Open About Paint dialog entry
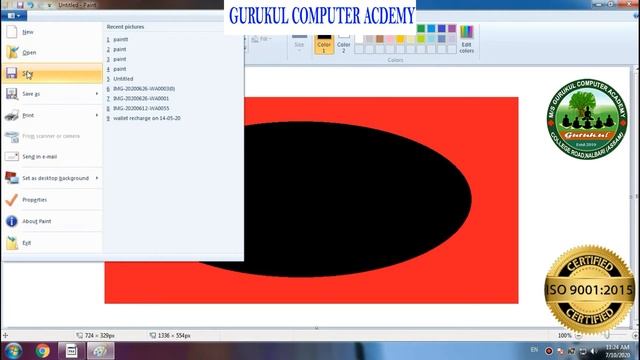 pos(52,221)
